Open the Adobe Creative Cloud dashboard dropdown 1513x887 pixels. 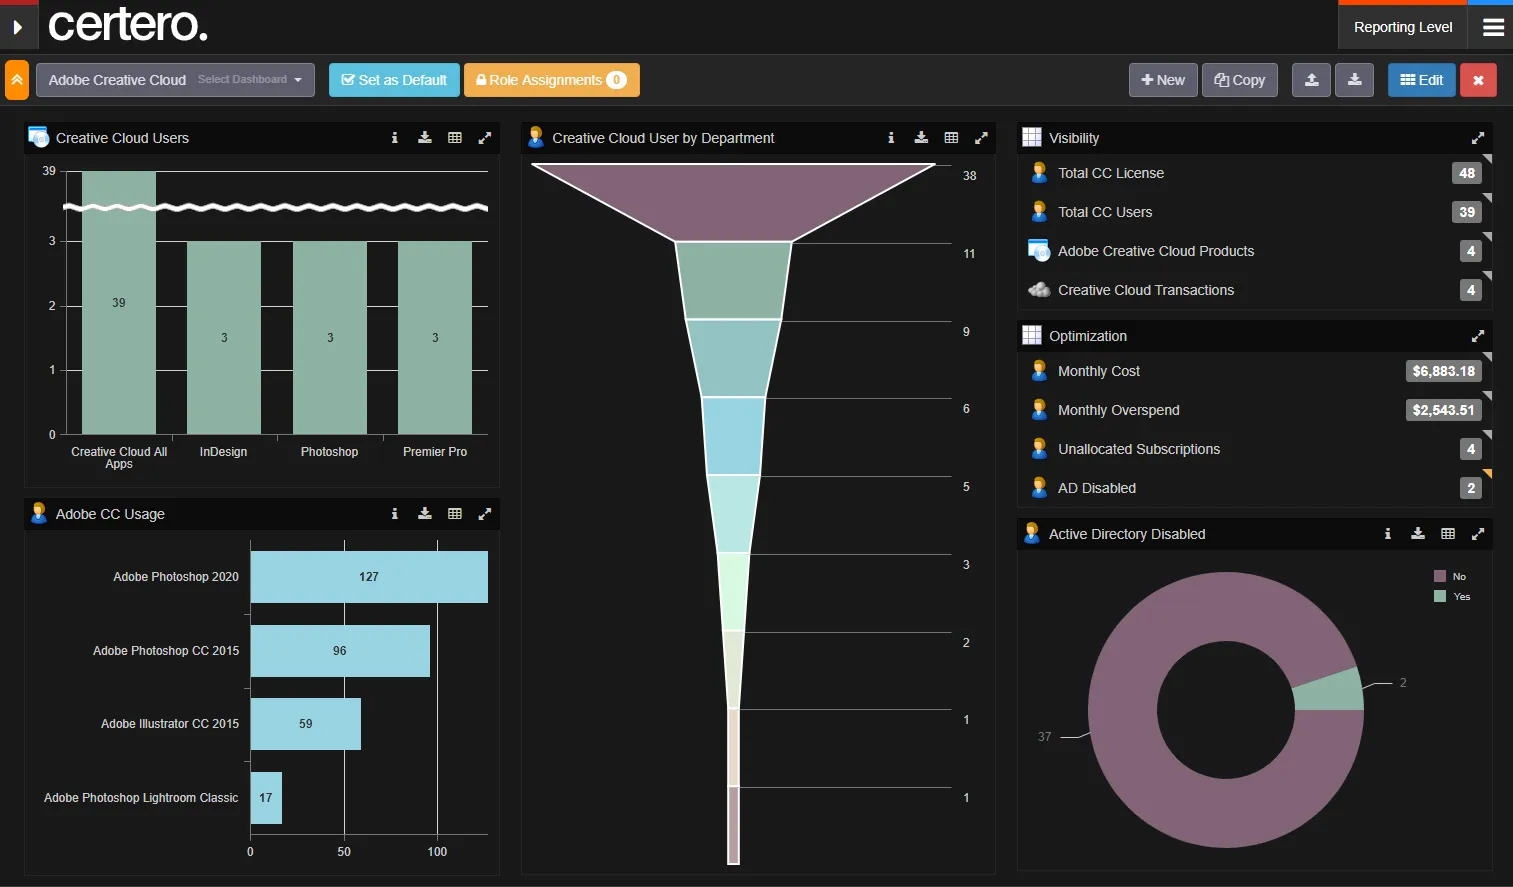175,80
